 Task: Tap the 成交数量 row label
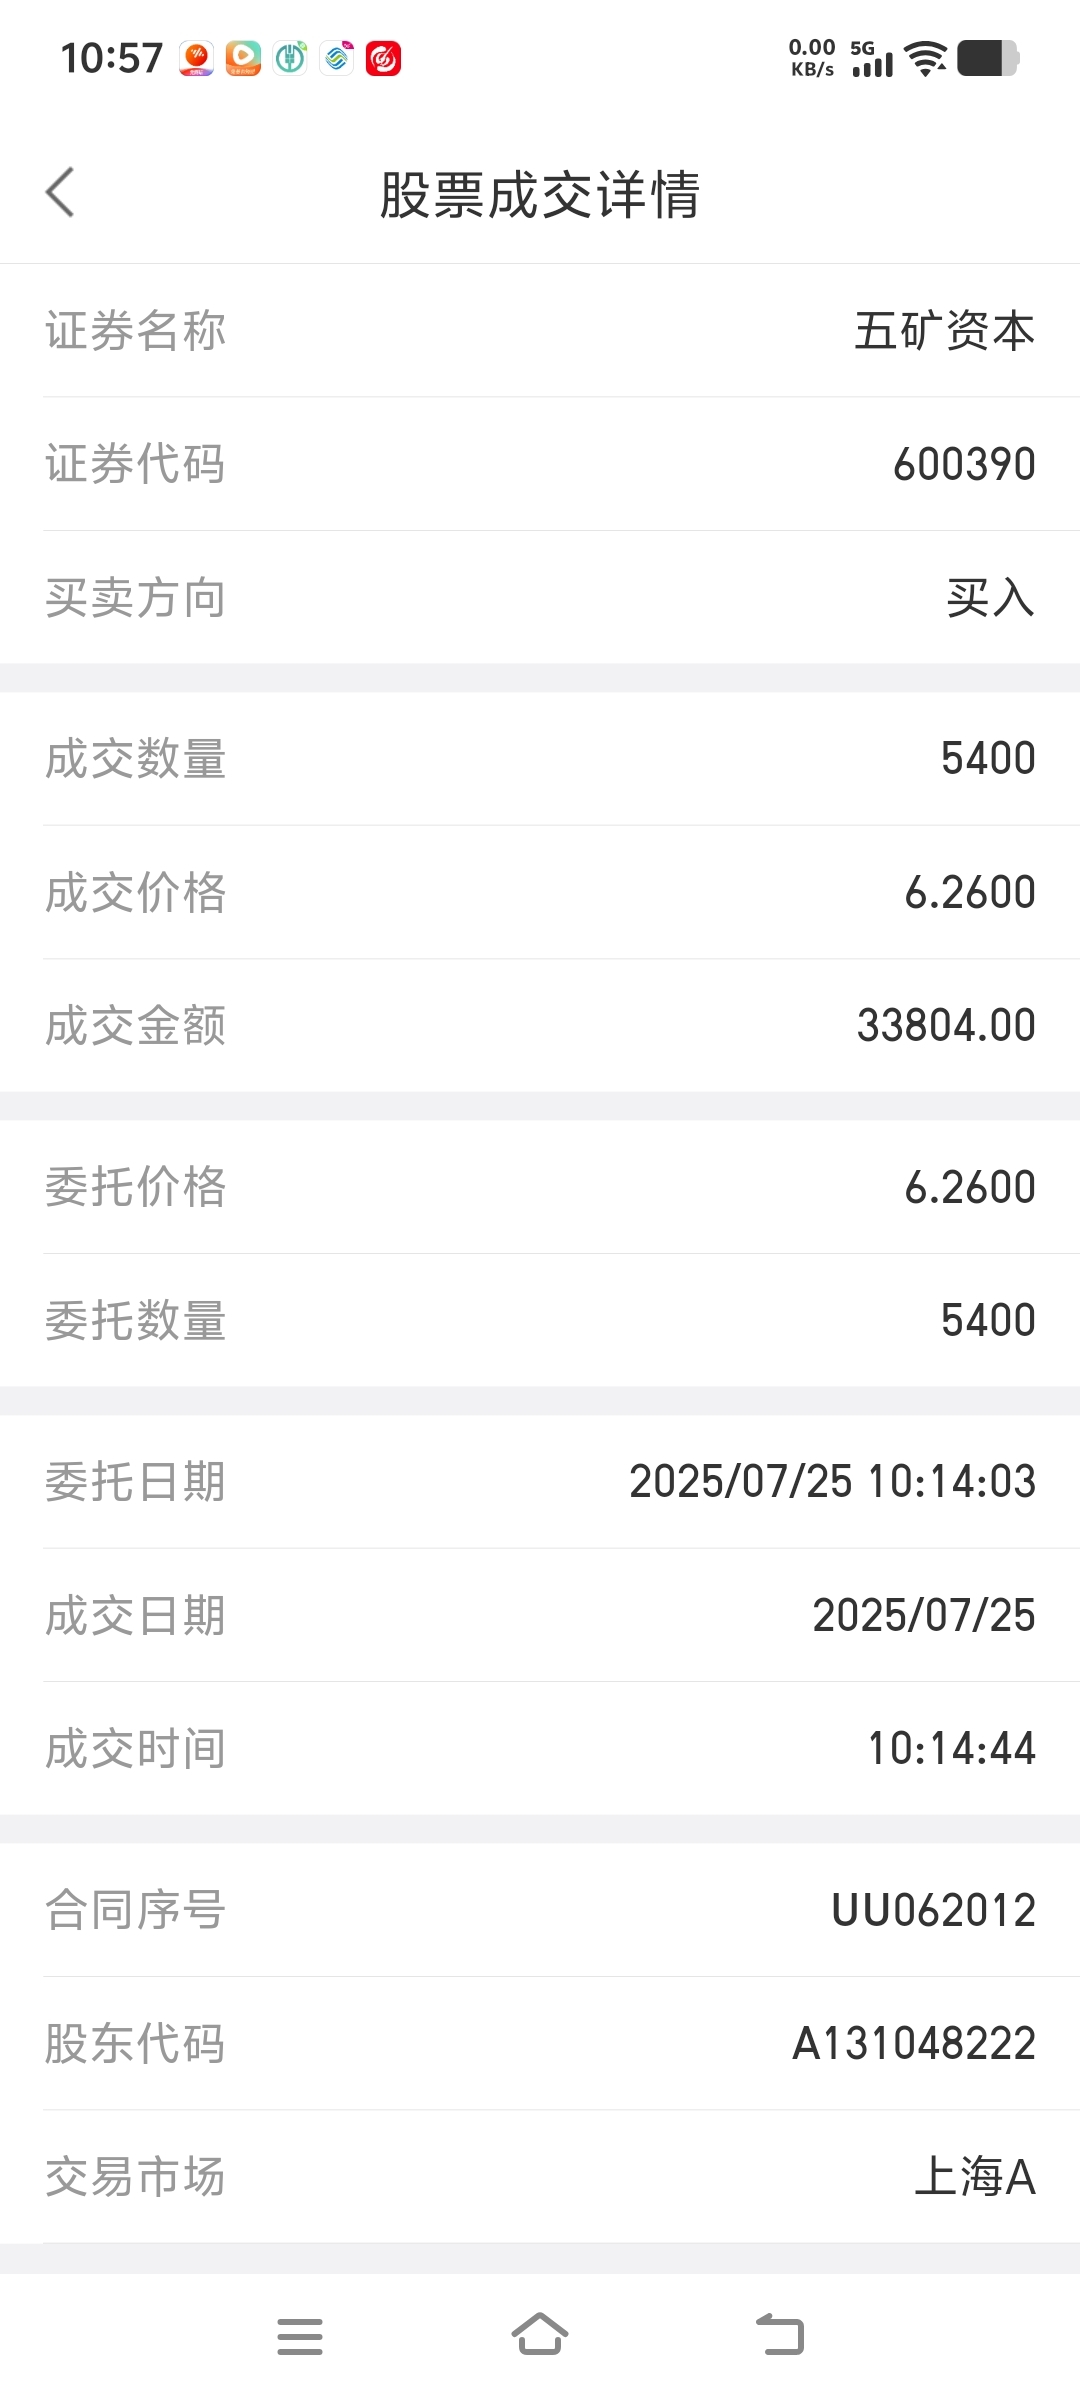click(135, 759)
